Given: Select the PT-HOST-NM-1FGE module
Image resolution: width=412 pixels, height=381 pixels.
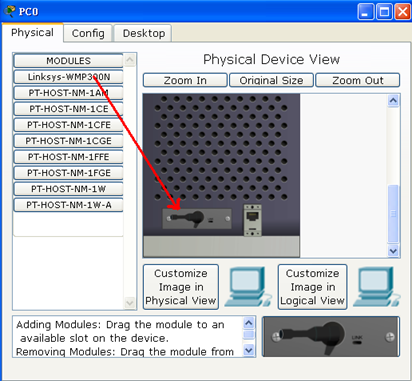Looking at the screenshot, I should pyautogui.click(x=68, y=173).
